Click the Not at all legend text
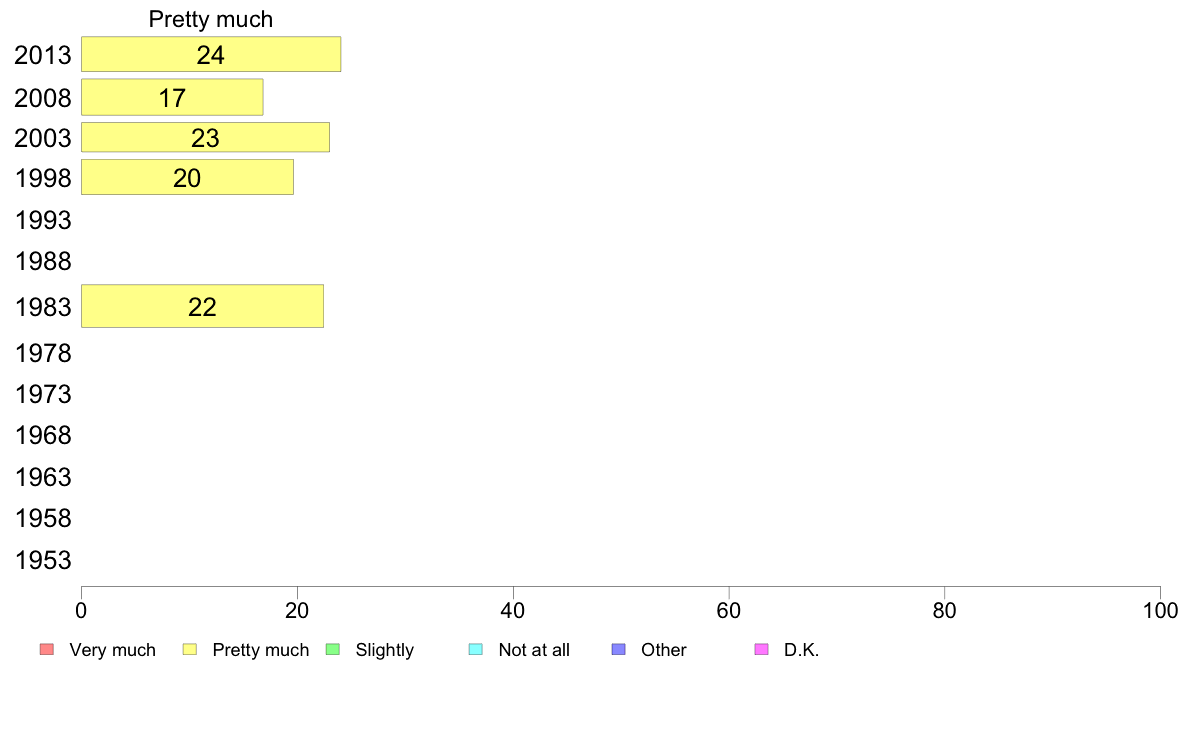Image resolution: width=1188 pixels, height=736 pixels. click(534, 650)
